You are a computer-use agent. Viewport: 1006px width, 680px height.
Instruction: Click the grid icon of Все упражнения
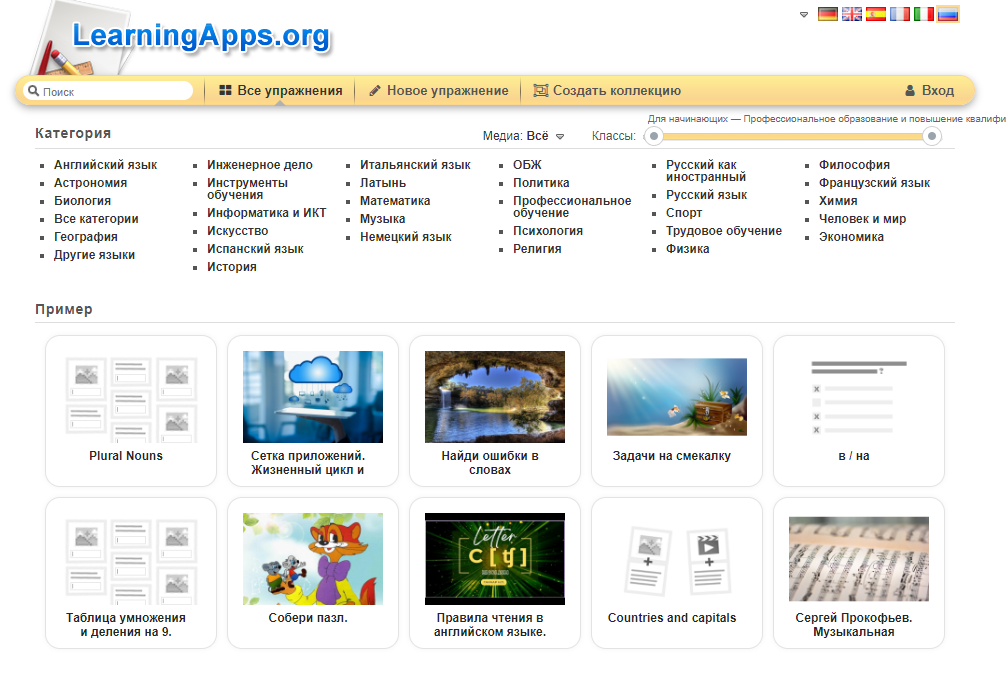tap(225, 90)
